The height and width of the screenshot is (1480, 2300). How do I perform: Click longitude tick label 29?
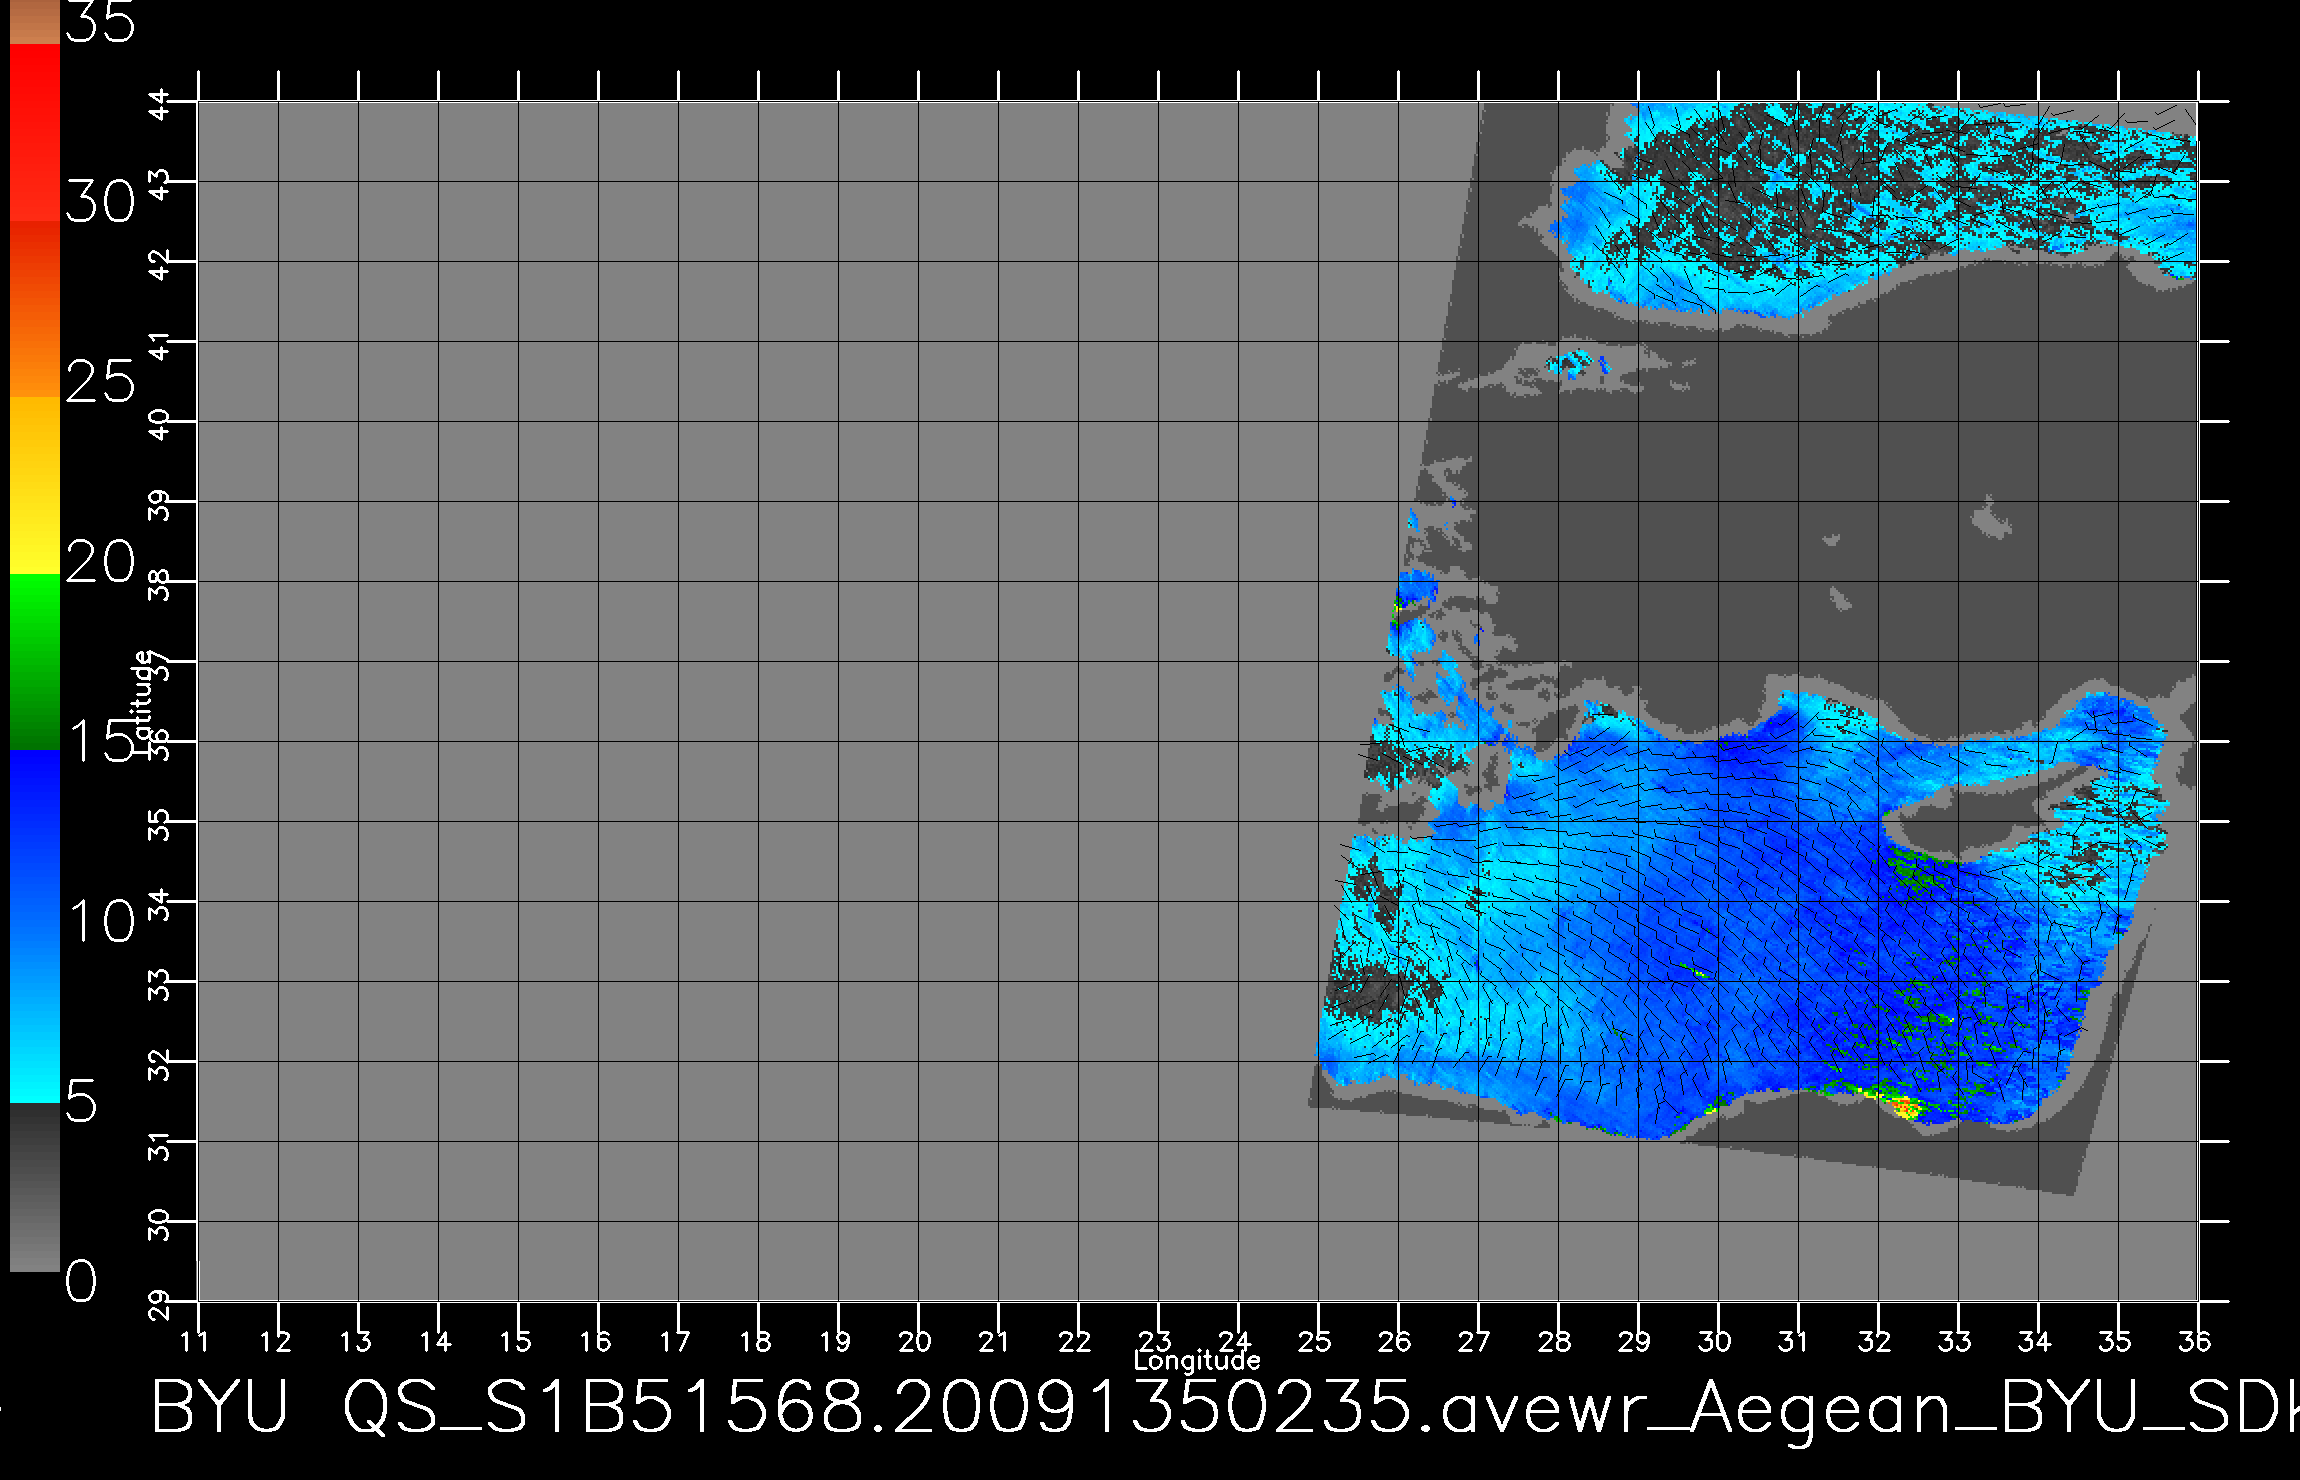(x=1635, y=1341)
